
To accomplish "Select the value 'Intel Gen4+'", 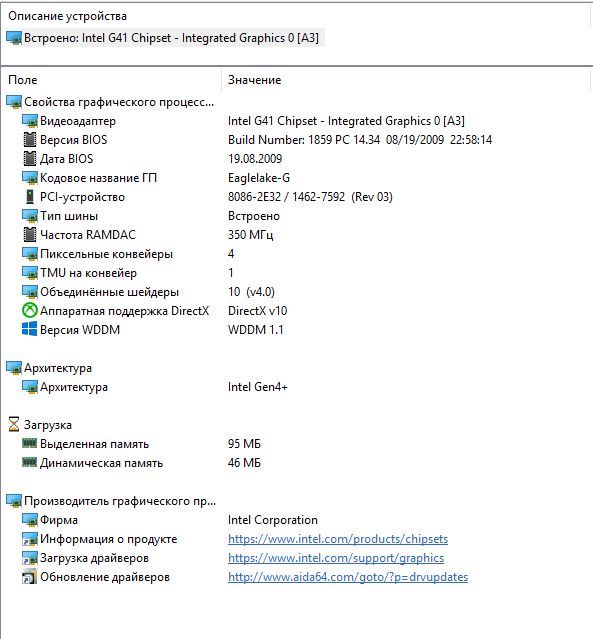I will point(258,387).
